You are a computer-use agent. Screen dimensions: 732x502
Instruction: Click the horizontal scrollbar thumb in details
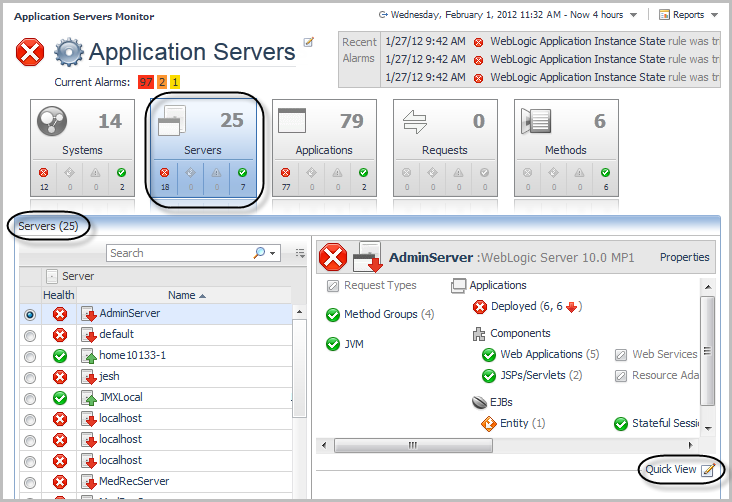click(413, 445)
